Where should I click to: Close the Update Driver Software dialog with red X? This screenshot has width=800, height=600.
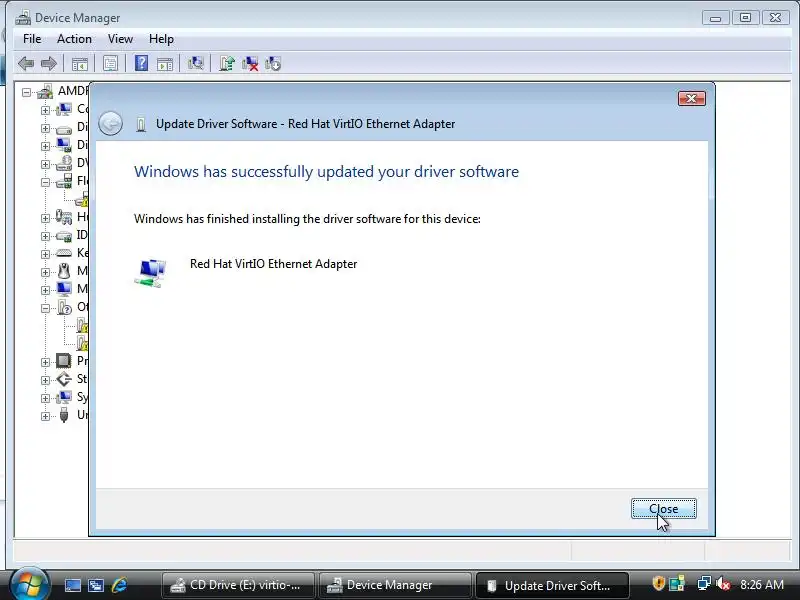pos(691,98)
